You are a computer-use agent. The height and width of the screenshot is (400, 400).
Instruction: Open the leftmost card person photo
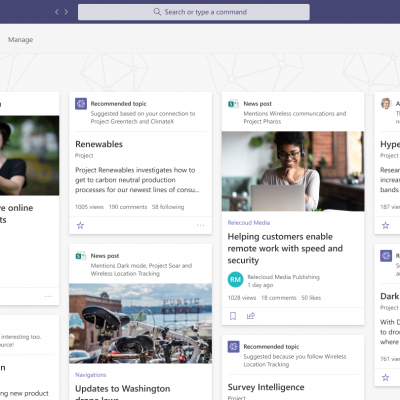29,156
